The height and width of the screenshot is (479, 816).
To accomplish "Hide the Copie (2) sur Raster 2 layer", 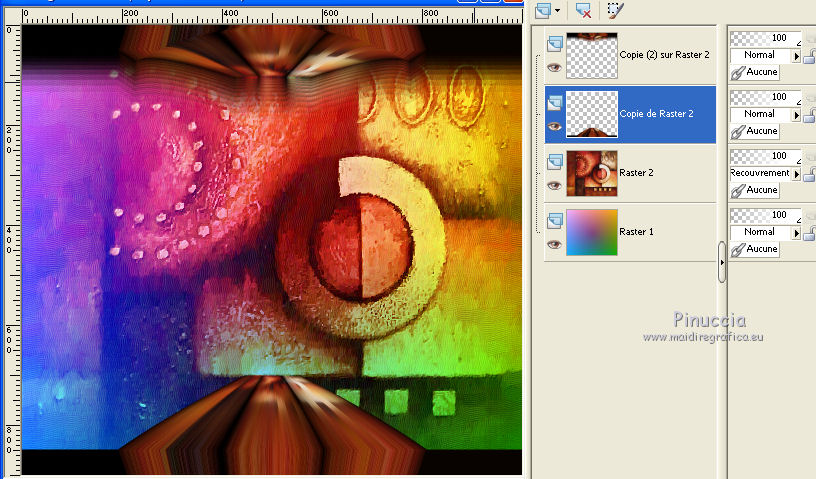I will pyautogui.click(x=554, y=68).
